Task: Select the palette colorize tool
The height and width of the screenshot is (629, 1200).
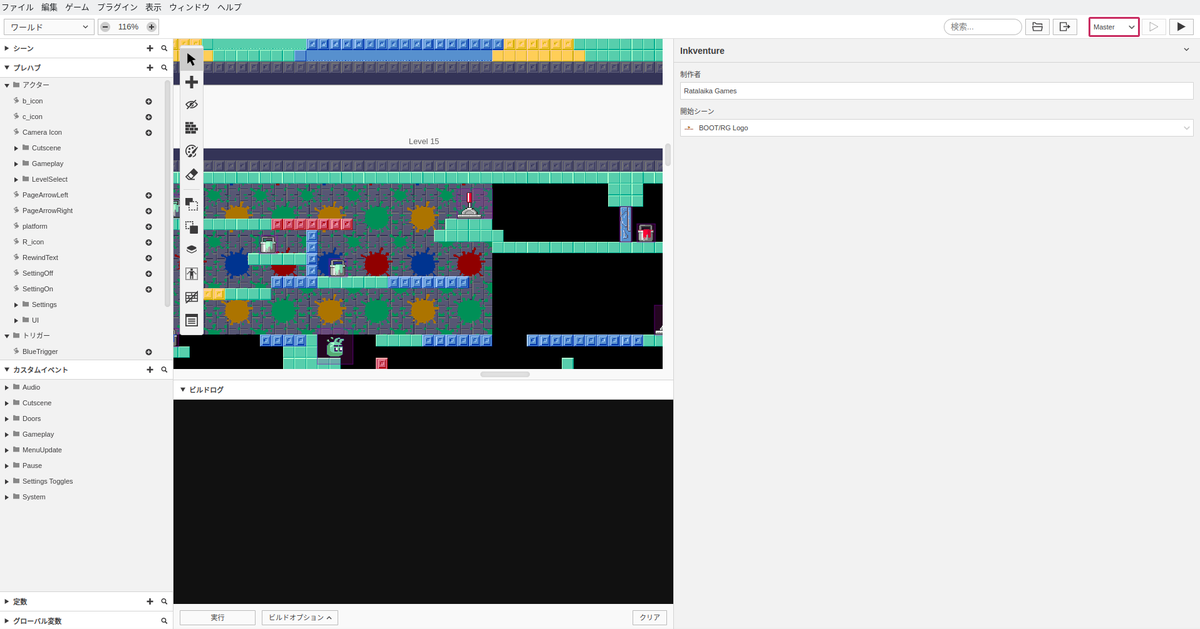Action: click(191, 151)
